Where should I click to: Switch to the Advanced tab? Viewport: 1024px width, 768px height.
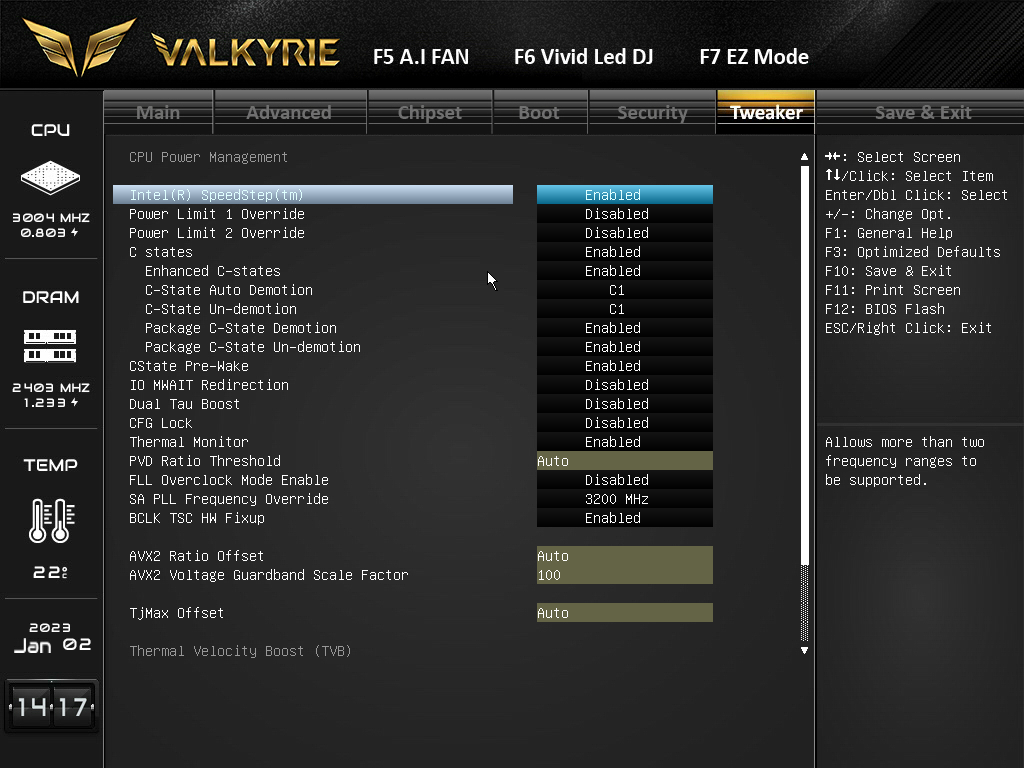pos(289,112)
